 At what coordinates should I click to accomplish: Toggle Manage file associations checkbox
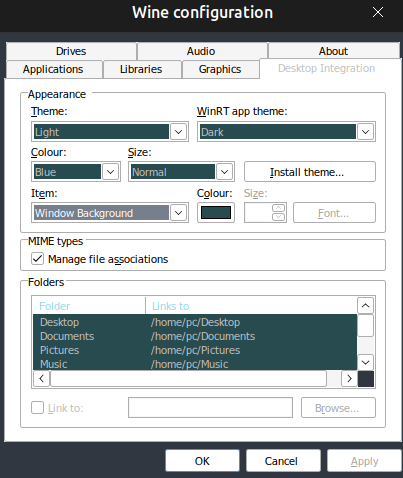pyautogui.click(x=37, y=259)
